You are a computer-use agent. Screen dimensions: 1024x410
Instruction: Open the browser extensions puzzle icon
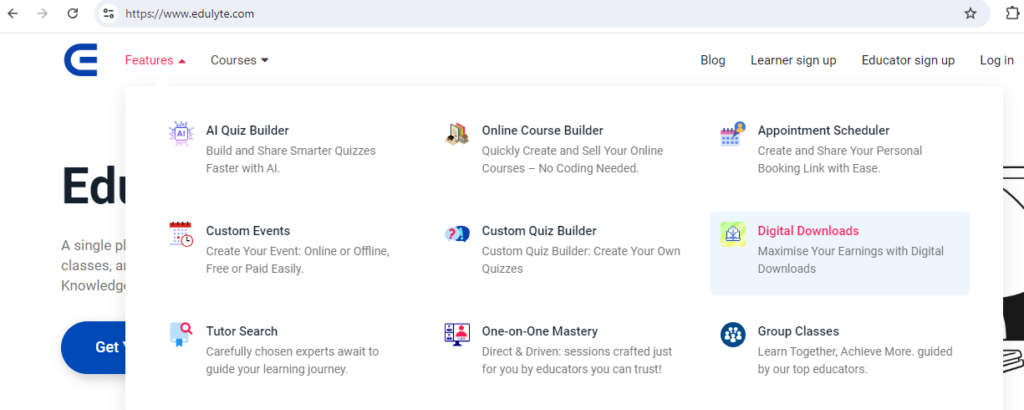1012,13
